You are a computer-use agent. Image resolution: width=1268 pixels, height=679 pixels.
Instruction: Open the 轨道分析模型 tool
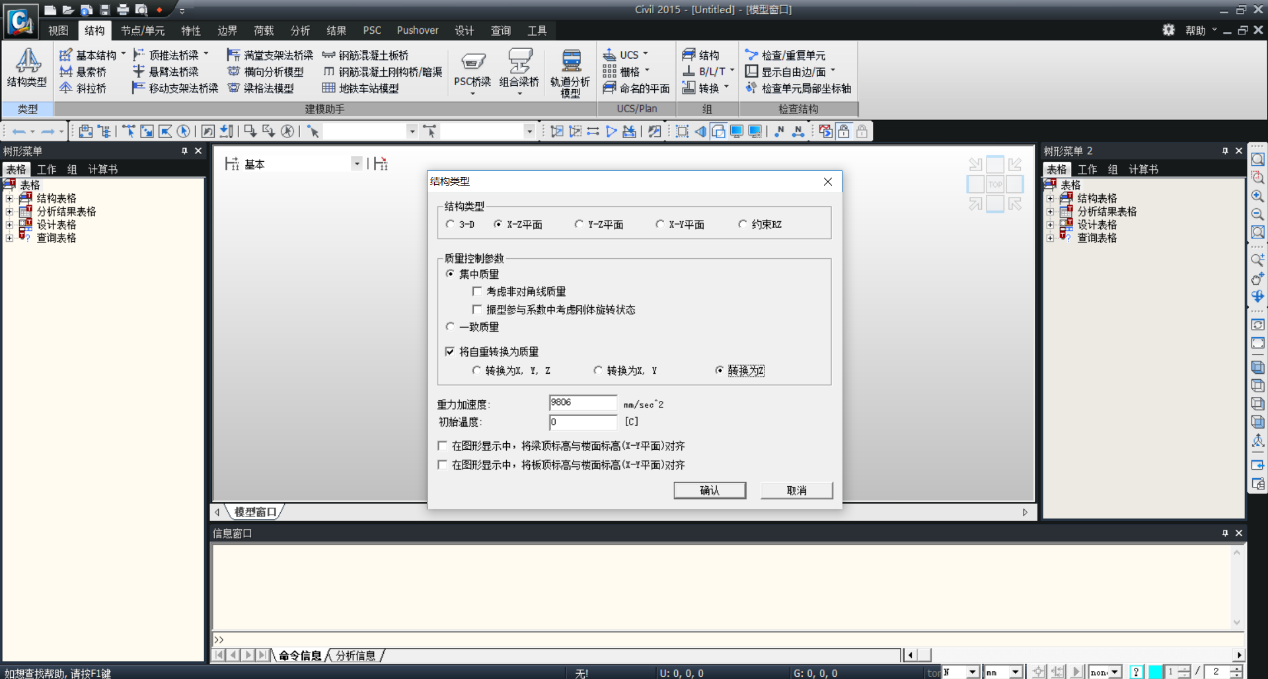pyautogui.click(x=570, y=72)
